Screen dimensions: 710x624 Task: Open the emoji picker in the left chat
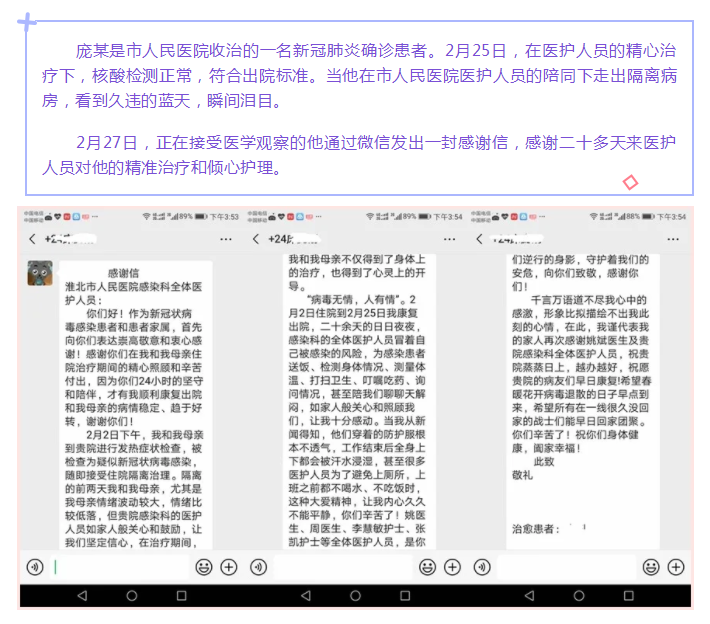tap(204, 567)
